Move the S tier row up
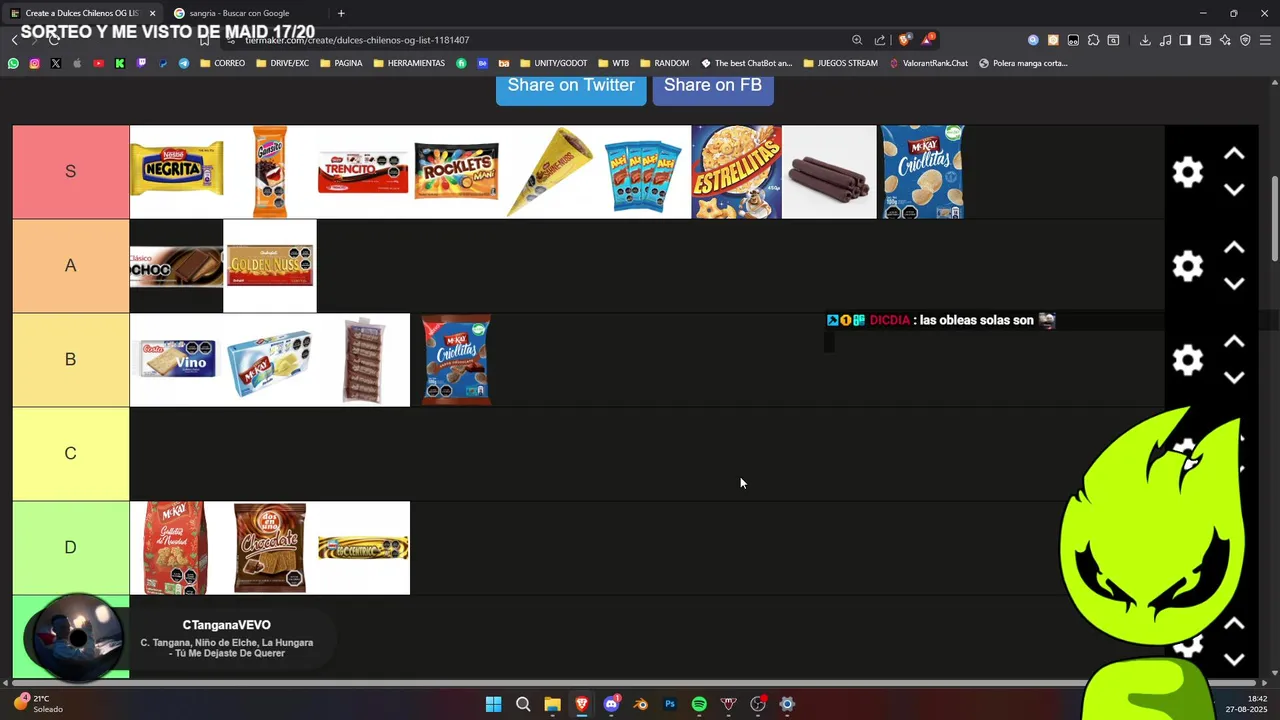The height and width of the screenshot is (720, 1280). point(1234,154)
